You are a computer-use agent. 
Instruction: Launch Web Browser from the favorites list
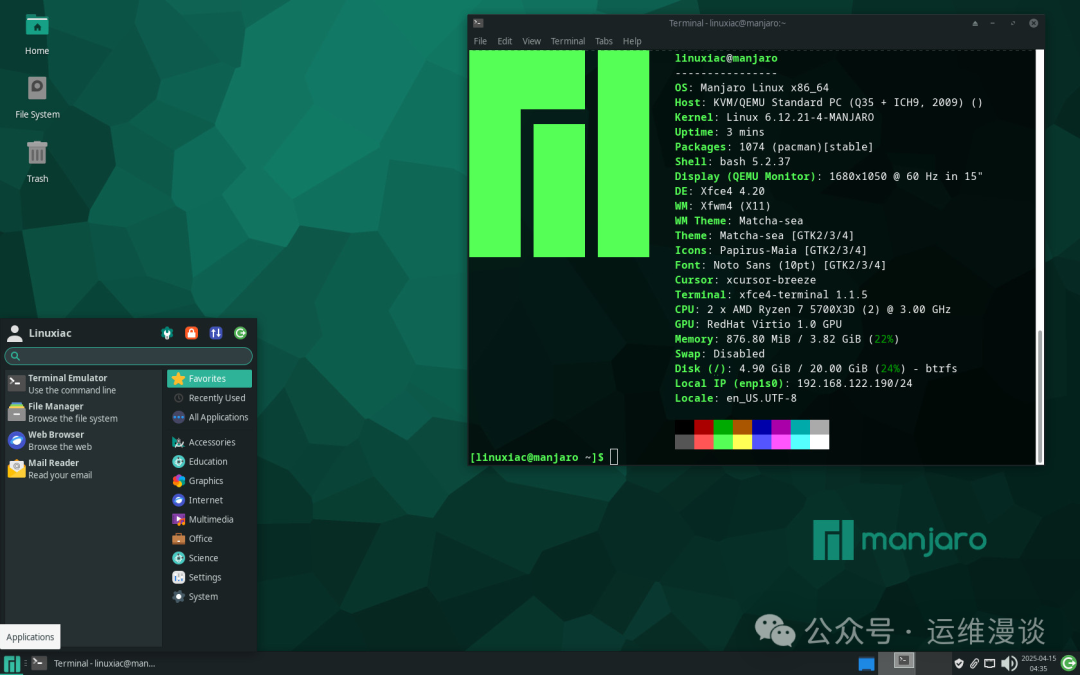pyautogui.click(x=60, y=440)
